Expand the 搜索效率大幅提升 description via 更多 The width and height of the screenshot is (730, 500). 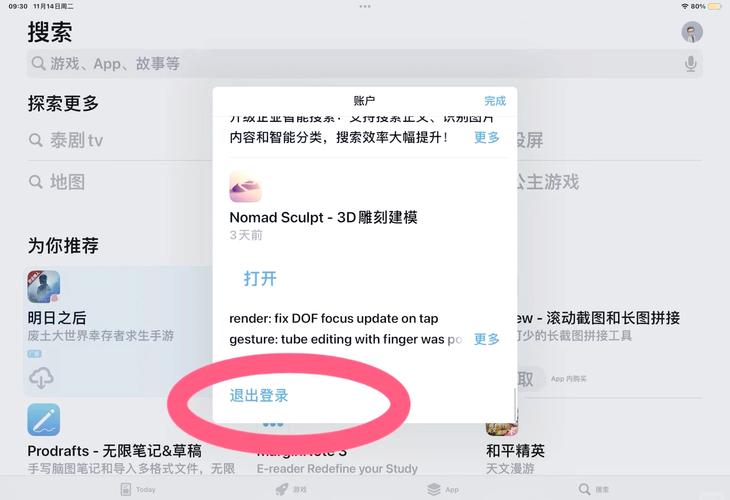pyautogui.click(x=486, y=137)
